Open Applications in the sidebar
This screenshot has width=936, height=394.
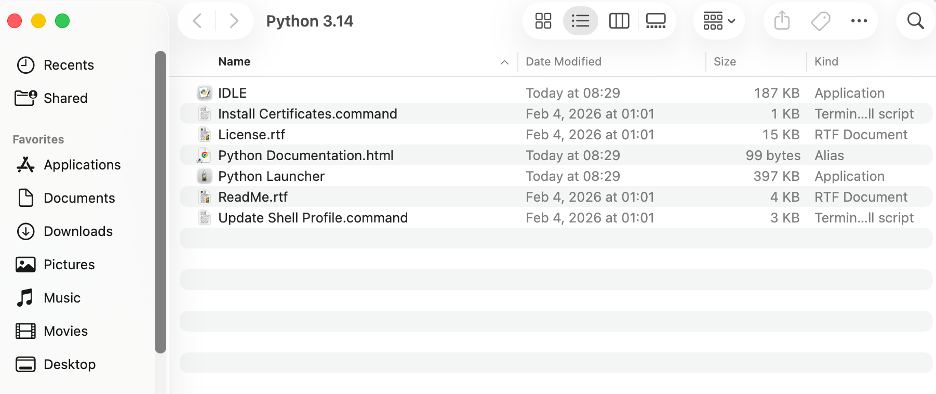click(x=82, y=165)
